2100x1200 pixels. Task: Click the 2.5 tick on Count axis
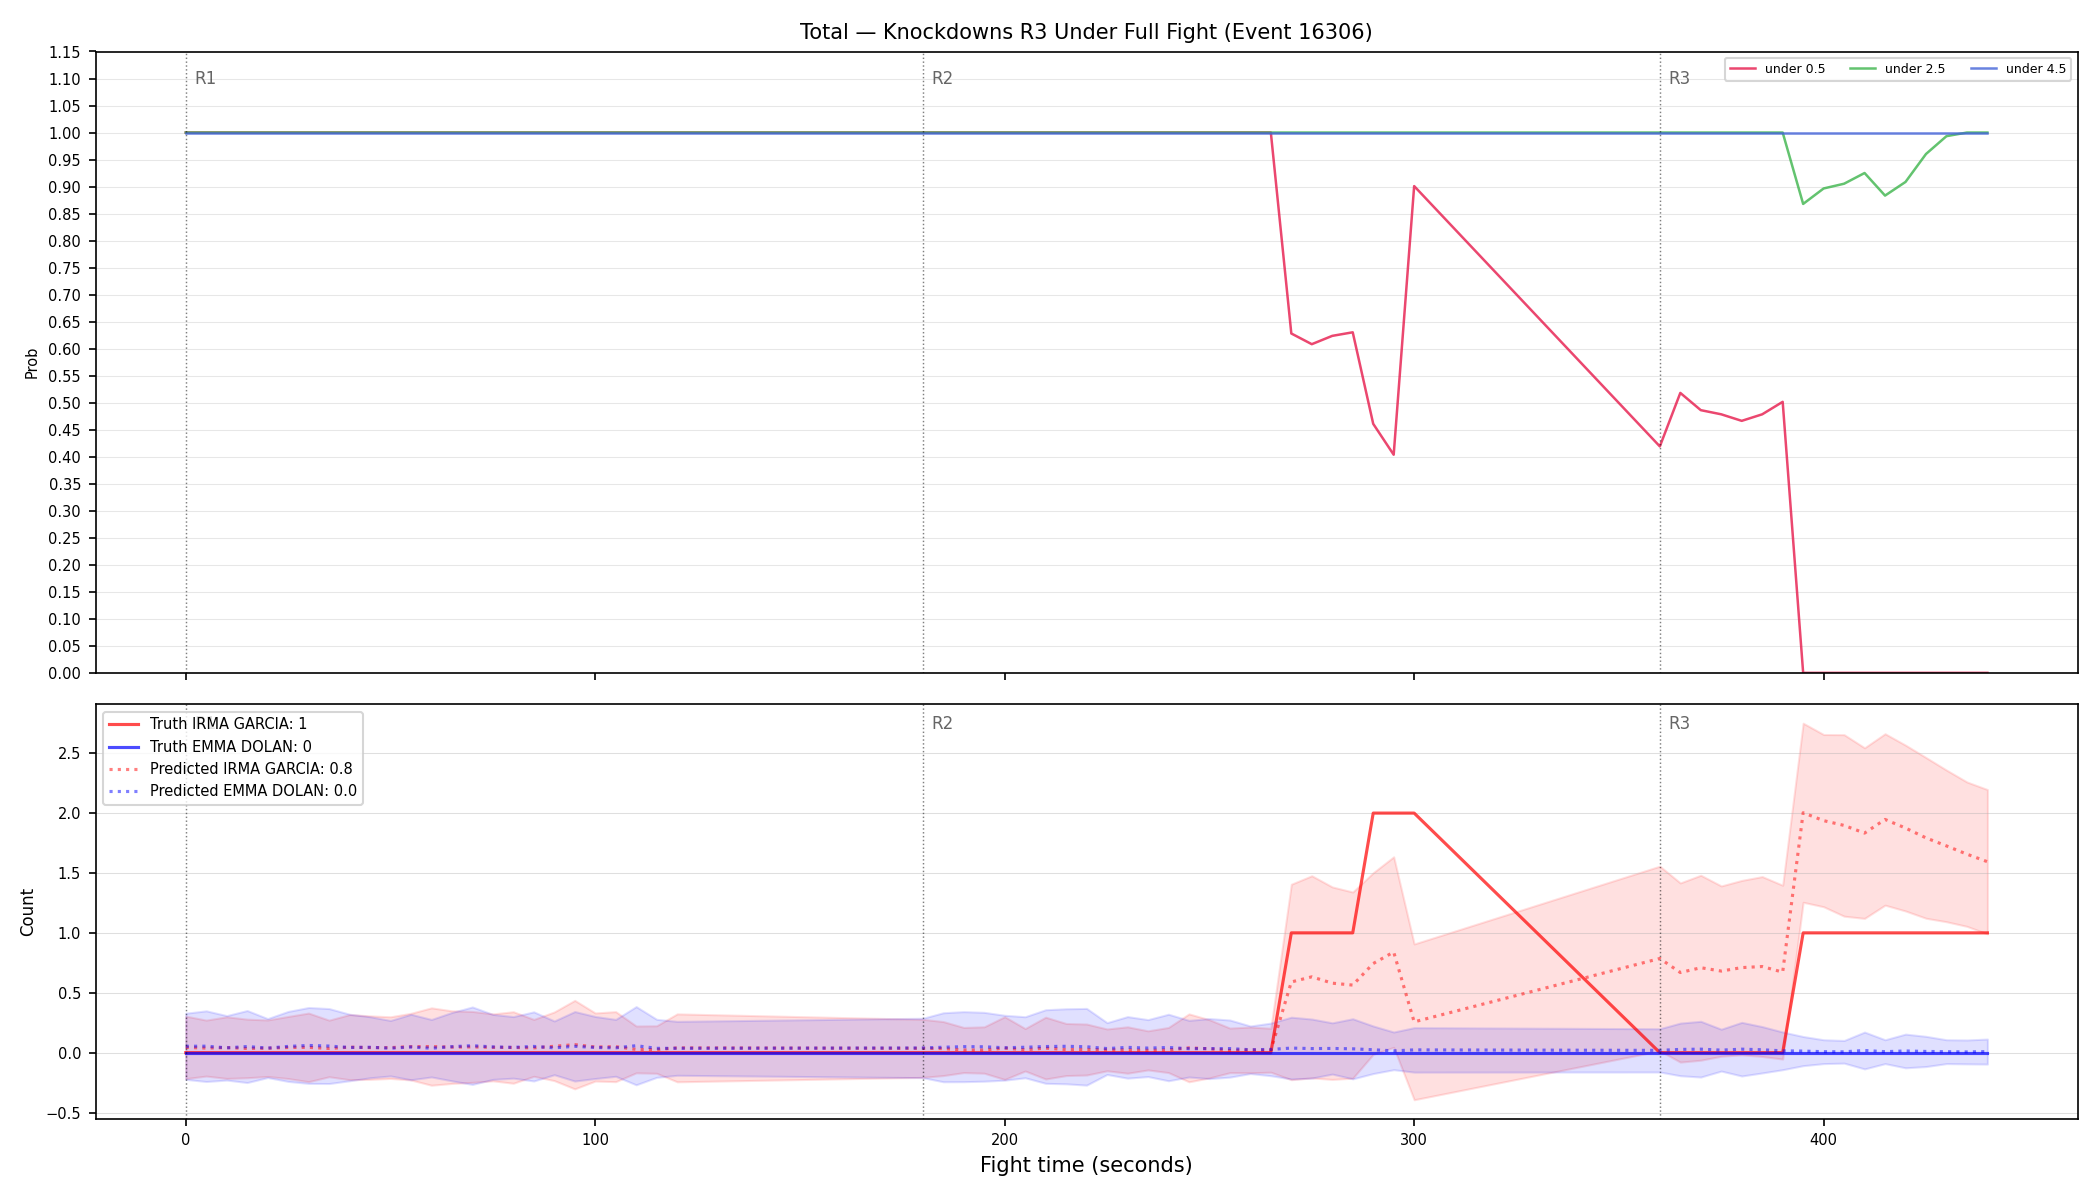coord(69,753)
